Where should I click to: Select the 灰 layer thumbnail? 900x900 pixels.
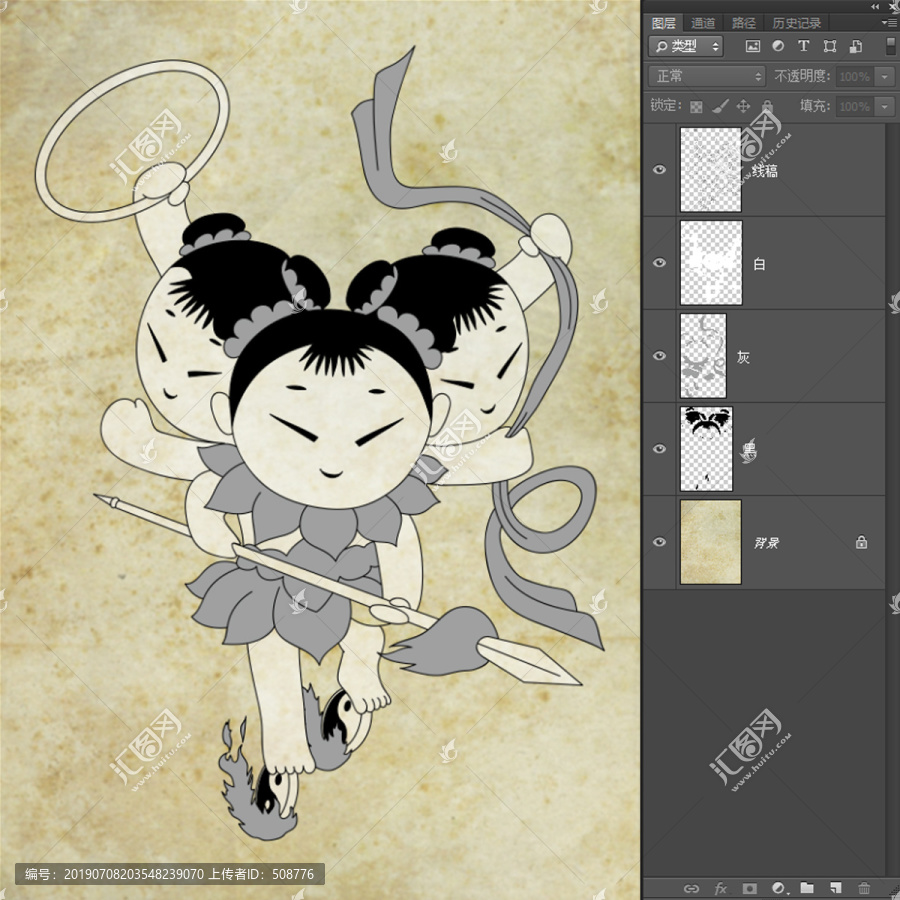point(703,355)
